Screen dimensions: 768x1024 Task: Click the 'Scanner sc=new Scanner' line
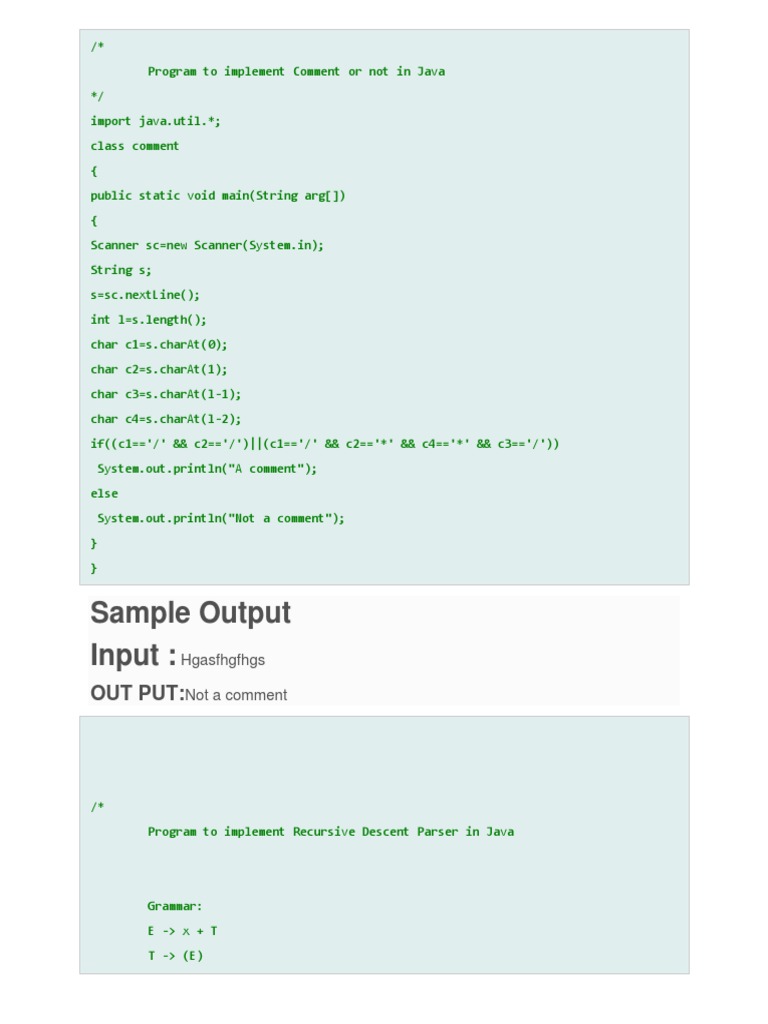click(x=207, y=245)
